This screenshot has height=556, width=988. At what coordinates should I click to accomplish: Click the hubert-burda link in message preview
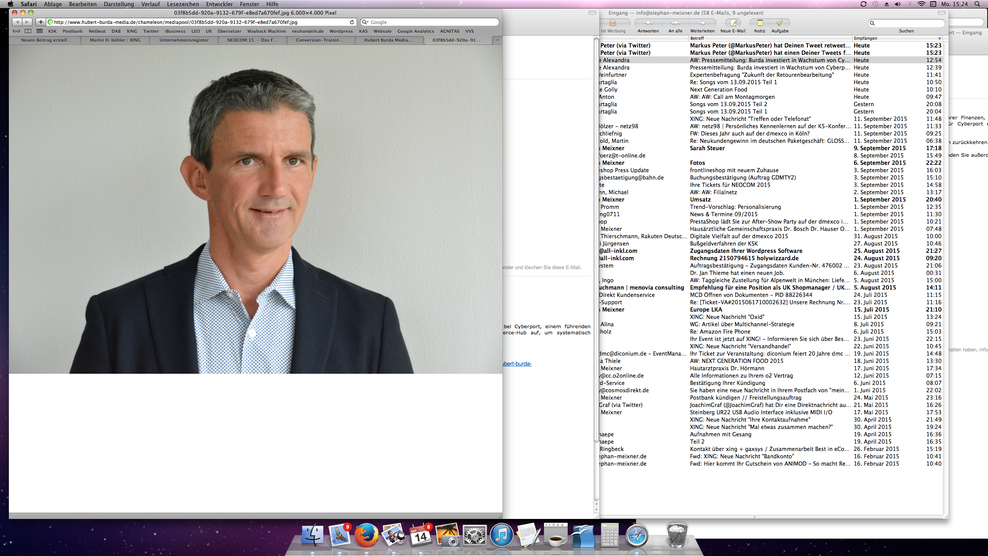click(x=517, y=364)
